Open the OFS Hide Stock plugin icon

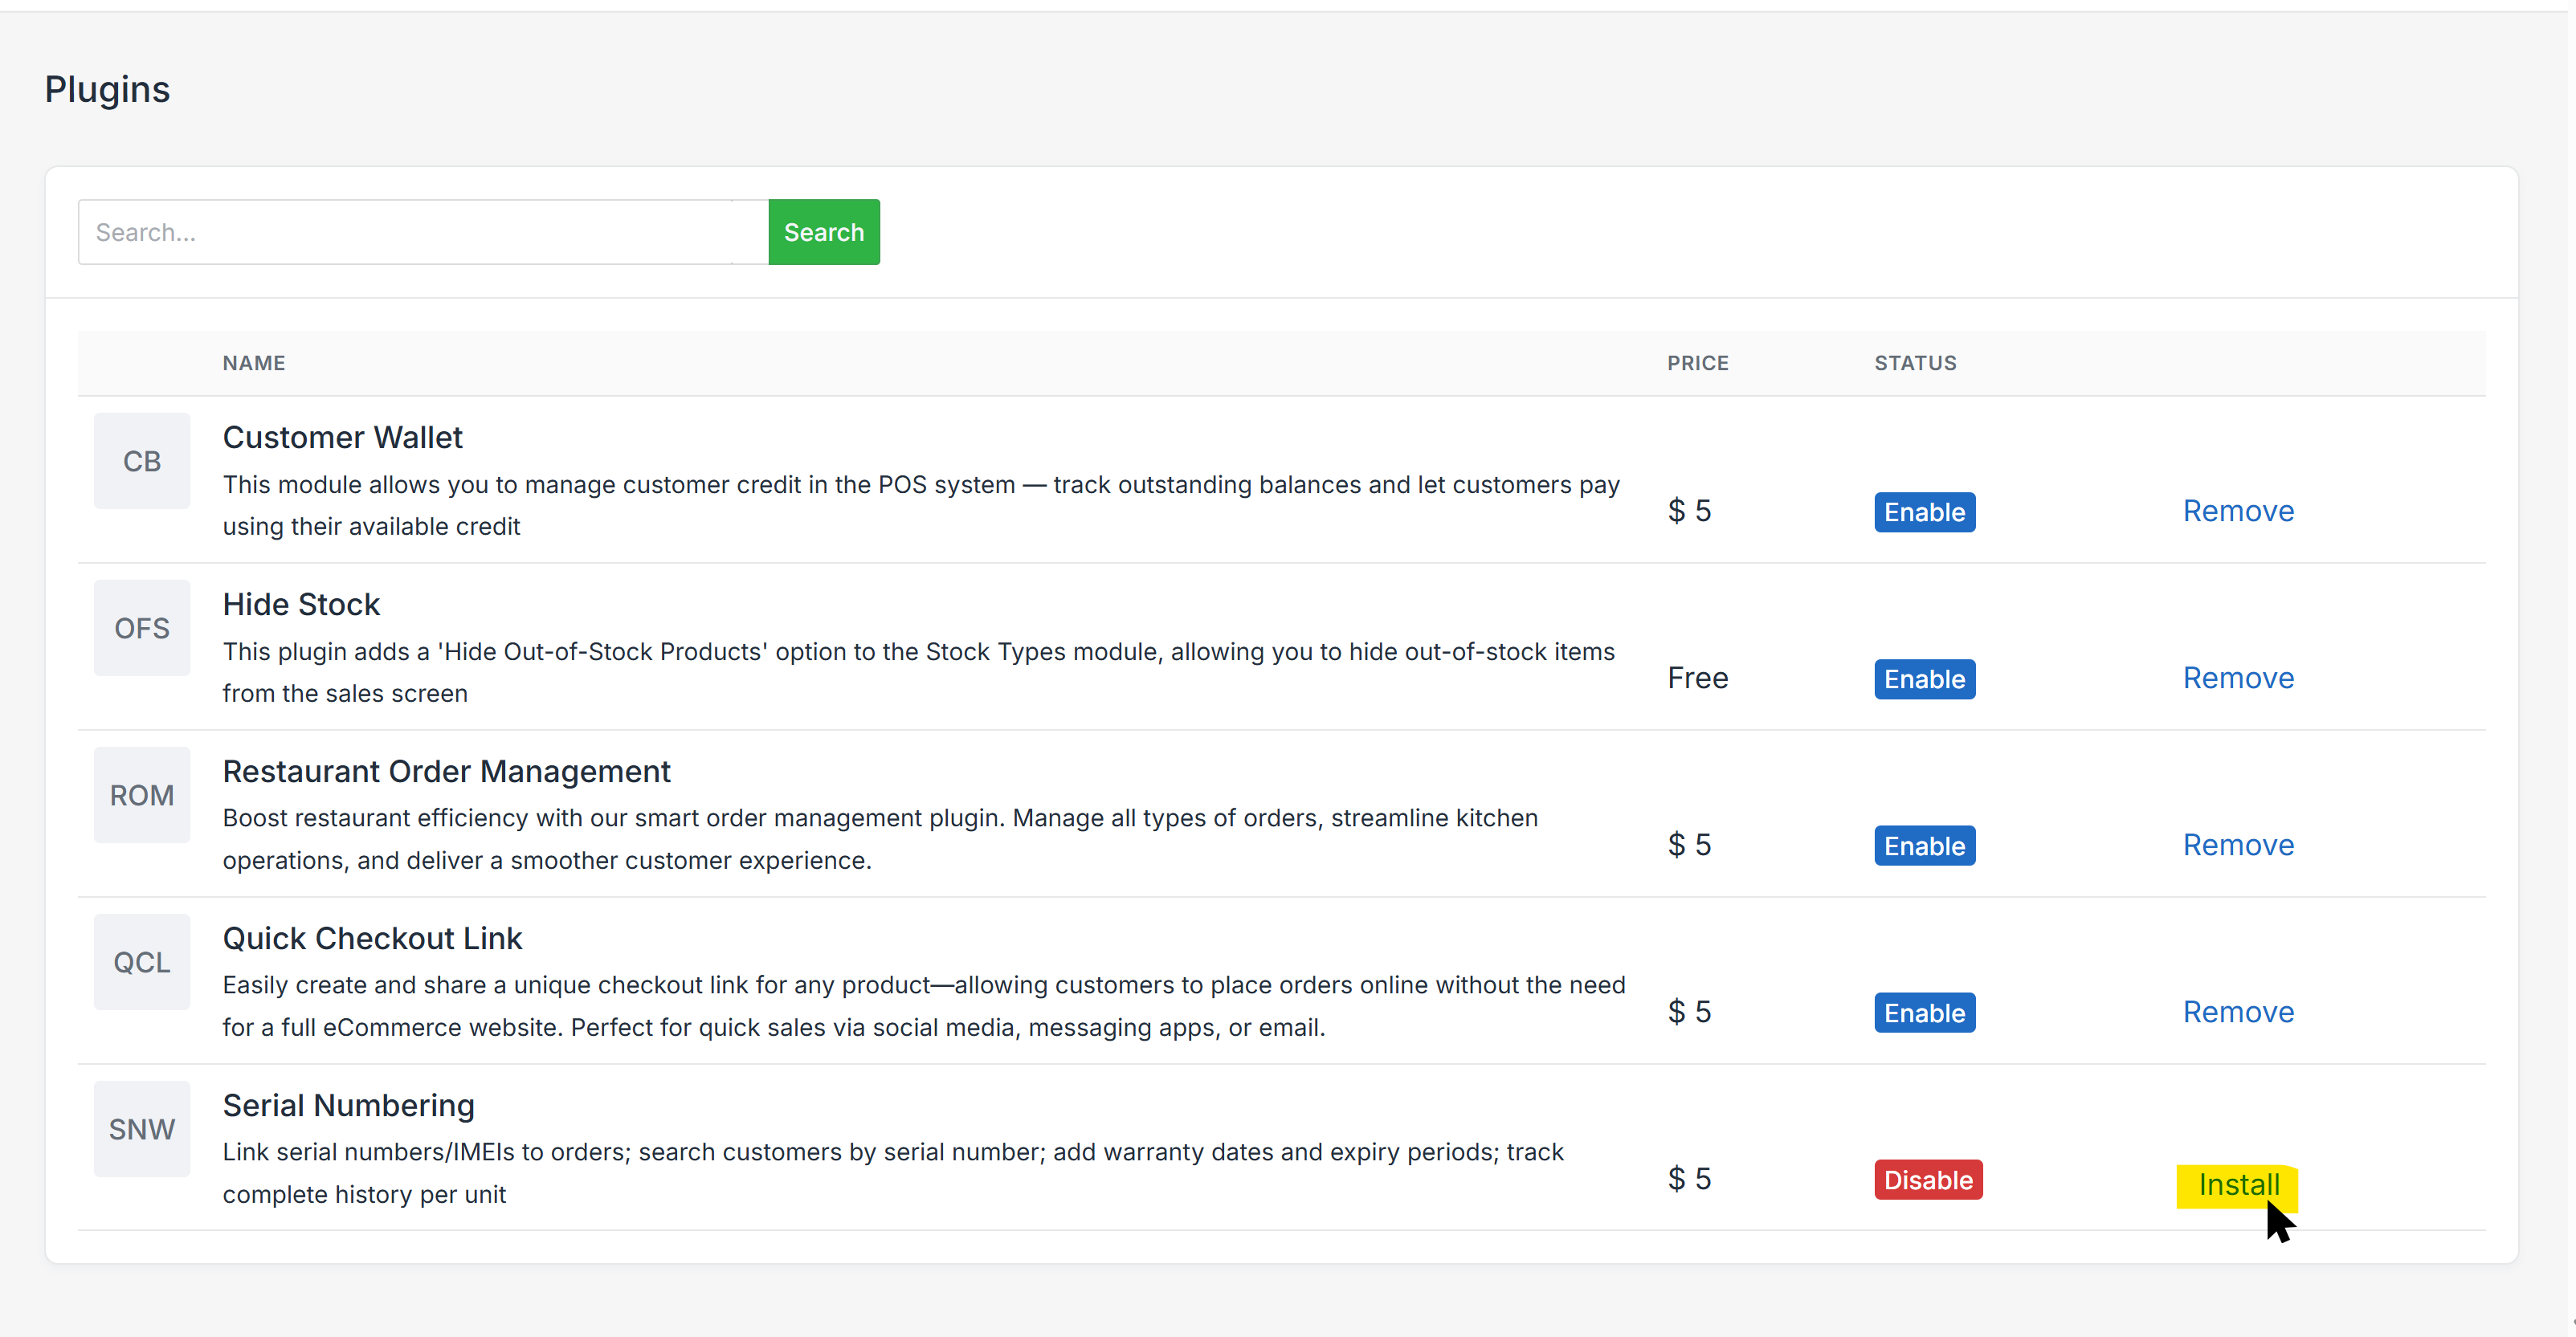coord(142,628)
